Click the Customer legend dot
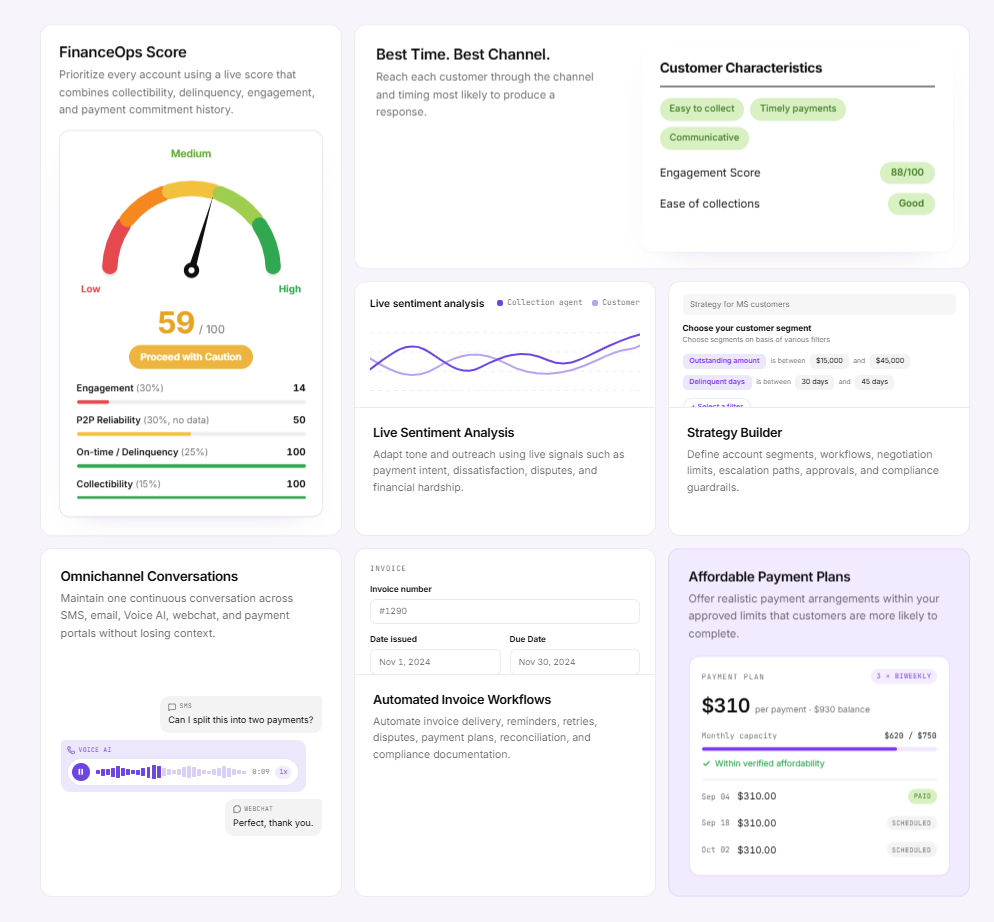Viewport: 994px width, 922px height. click(x=595, y=303)
